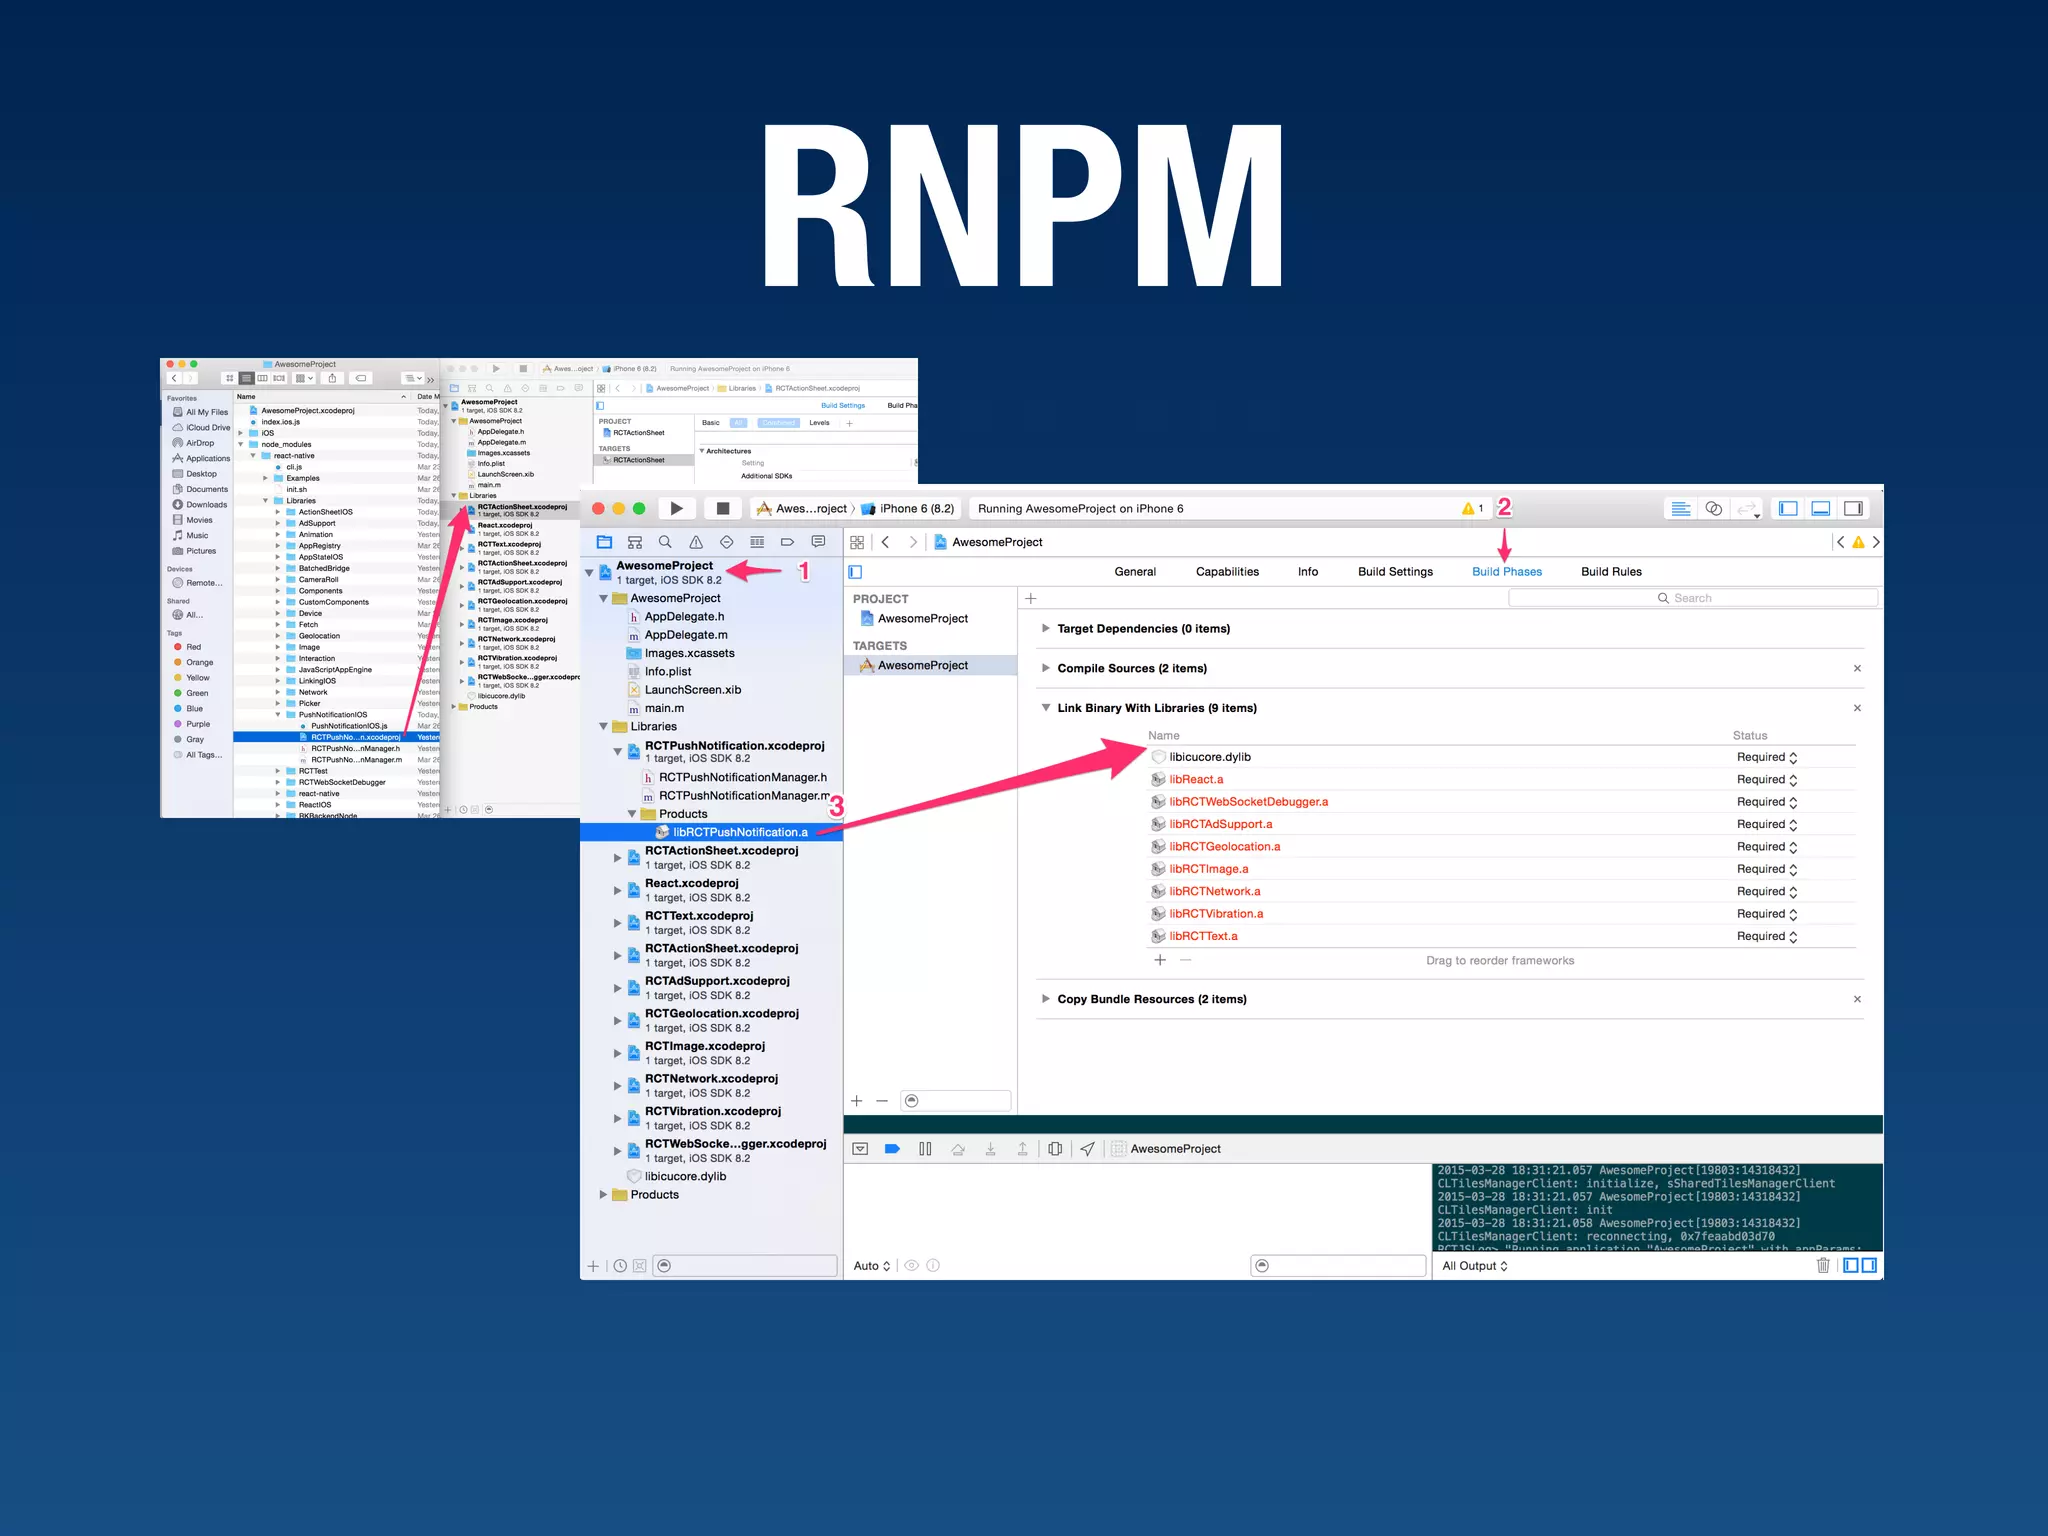Click the step into icon in debug bar
This screenshot has height=1536, width=2048.
coord(990,1149)
